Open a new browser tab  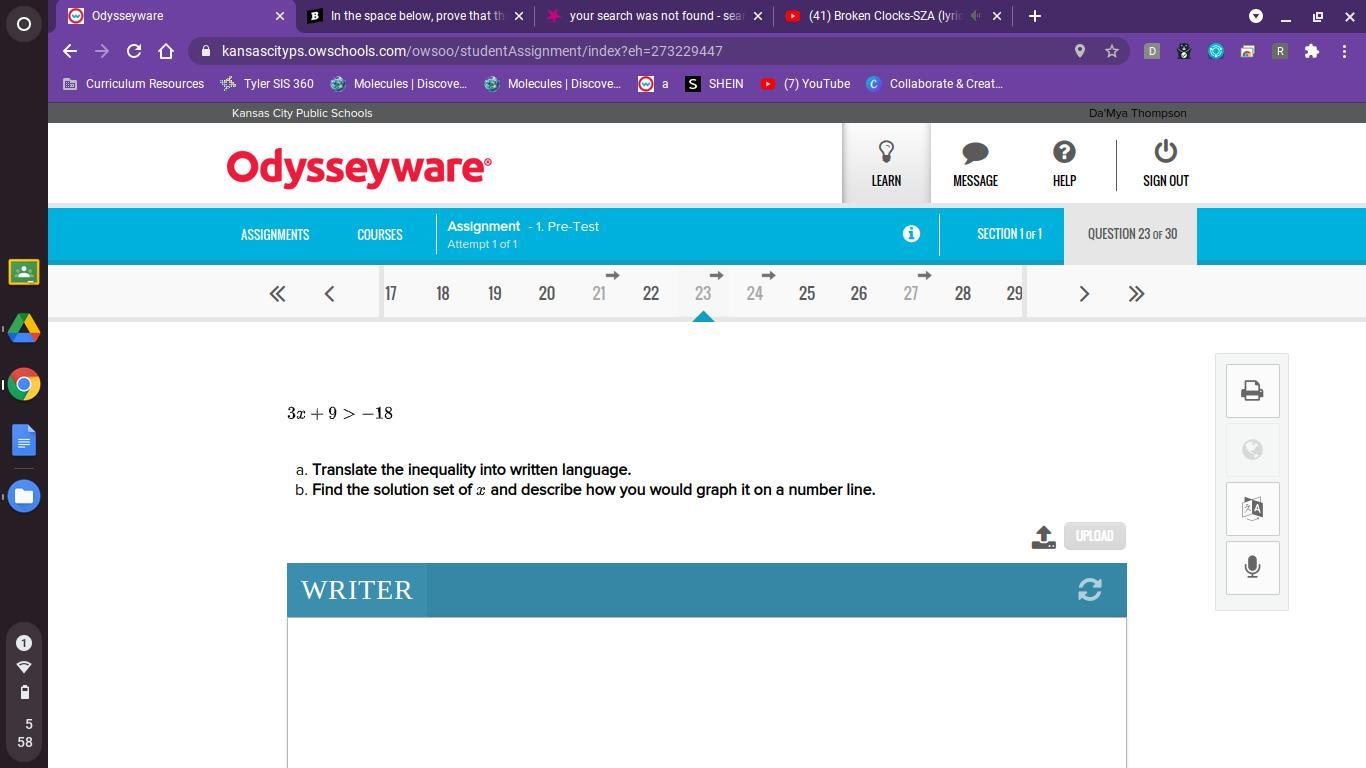1034,16
